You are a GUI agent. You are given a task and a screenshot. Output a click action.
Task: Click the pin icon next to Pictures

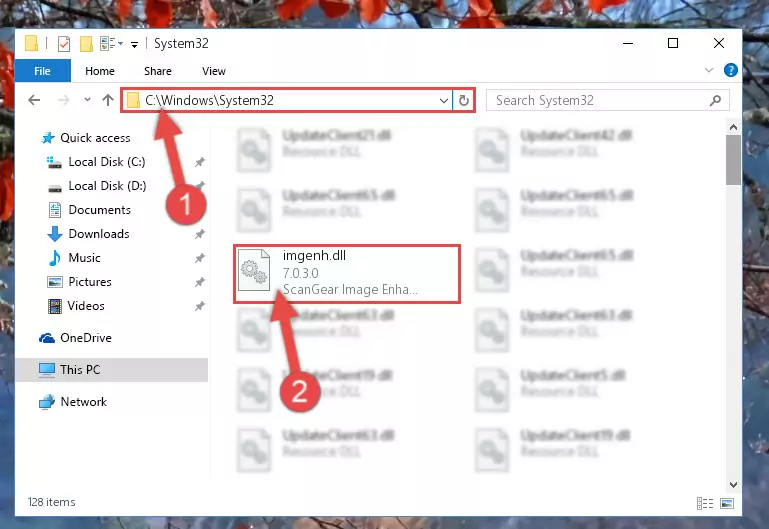click(200, 282)
